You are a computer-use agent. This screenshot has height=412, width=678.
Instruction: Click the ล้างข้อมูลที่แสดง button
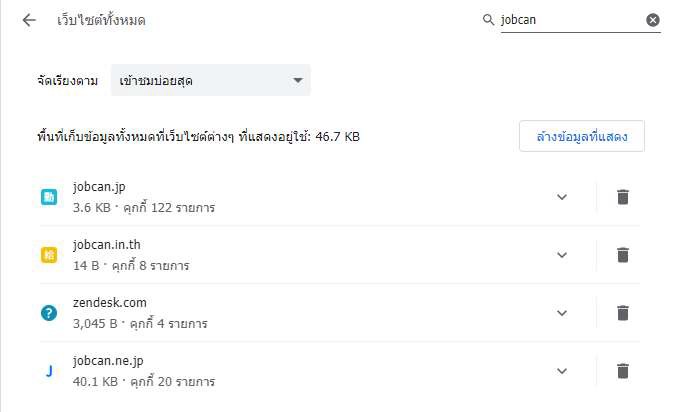tap(581, 136)
